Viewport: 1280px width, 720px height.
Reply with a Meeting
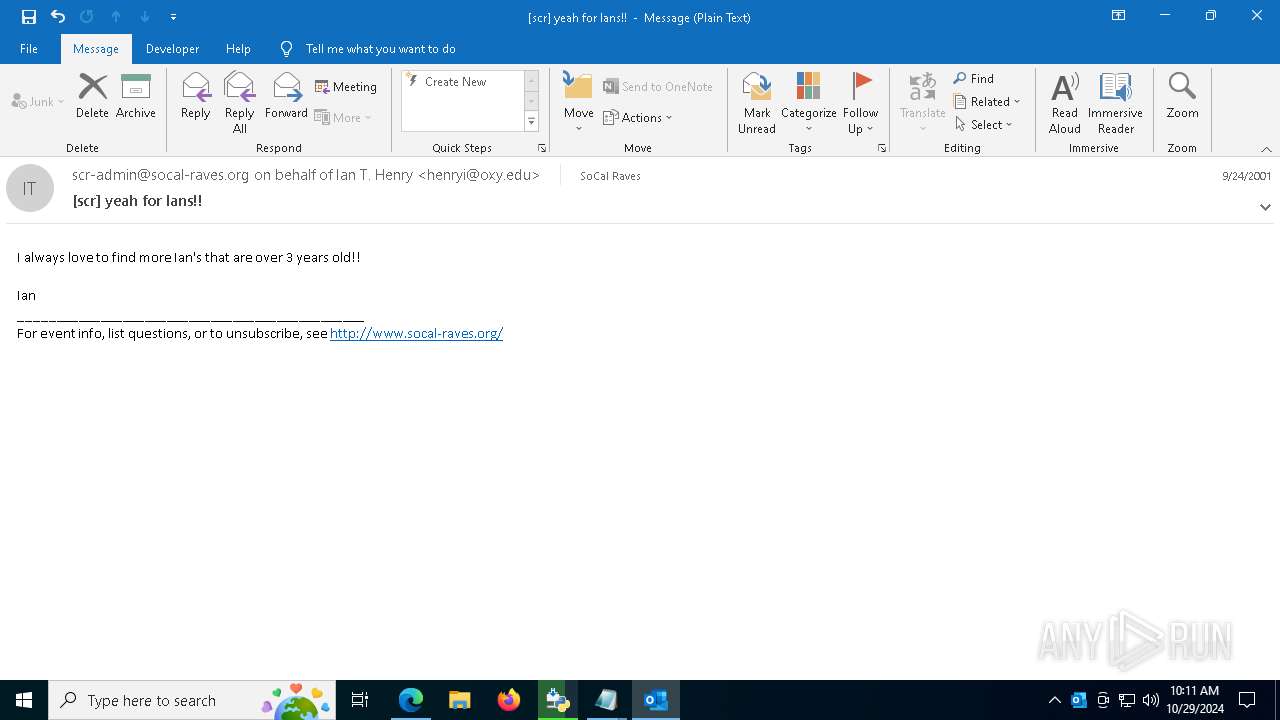click(346, 87)
